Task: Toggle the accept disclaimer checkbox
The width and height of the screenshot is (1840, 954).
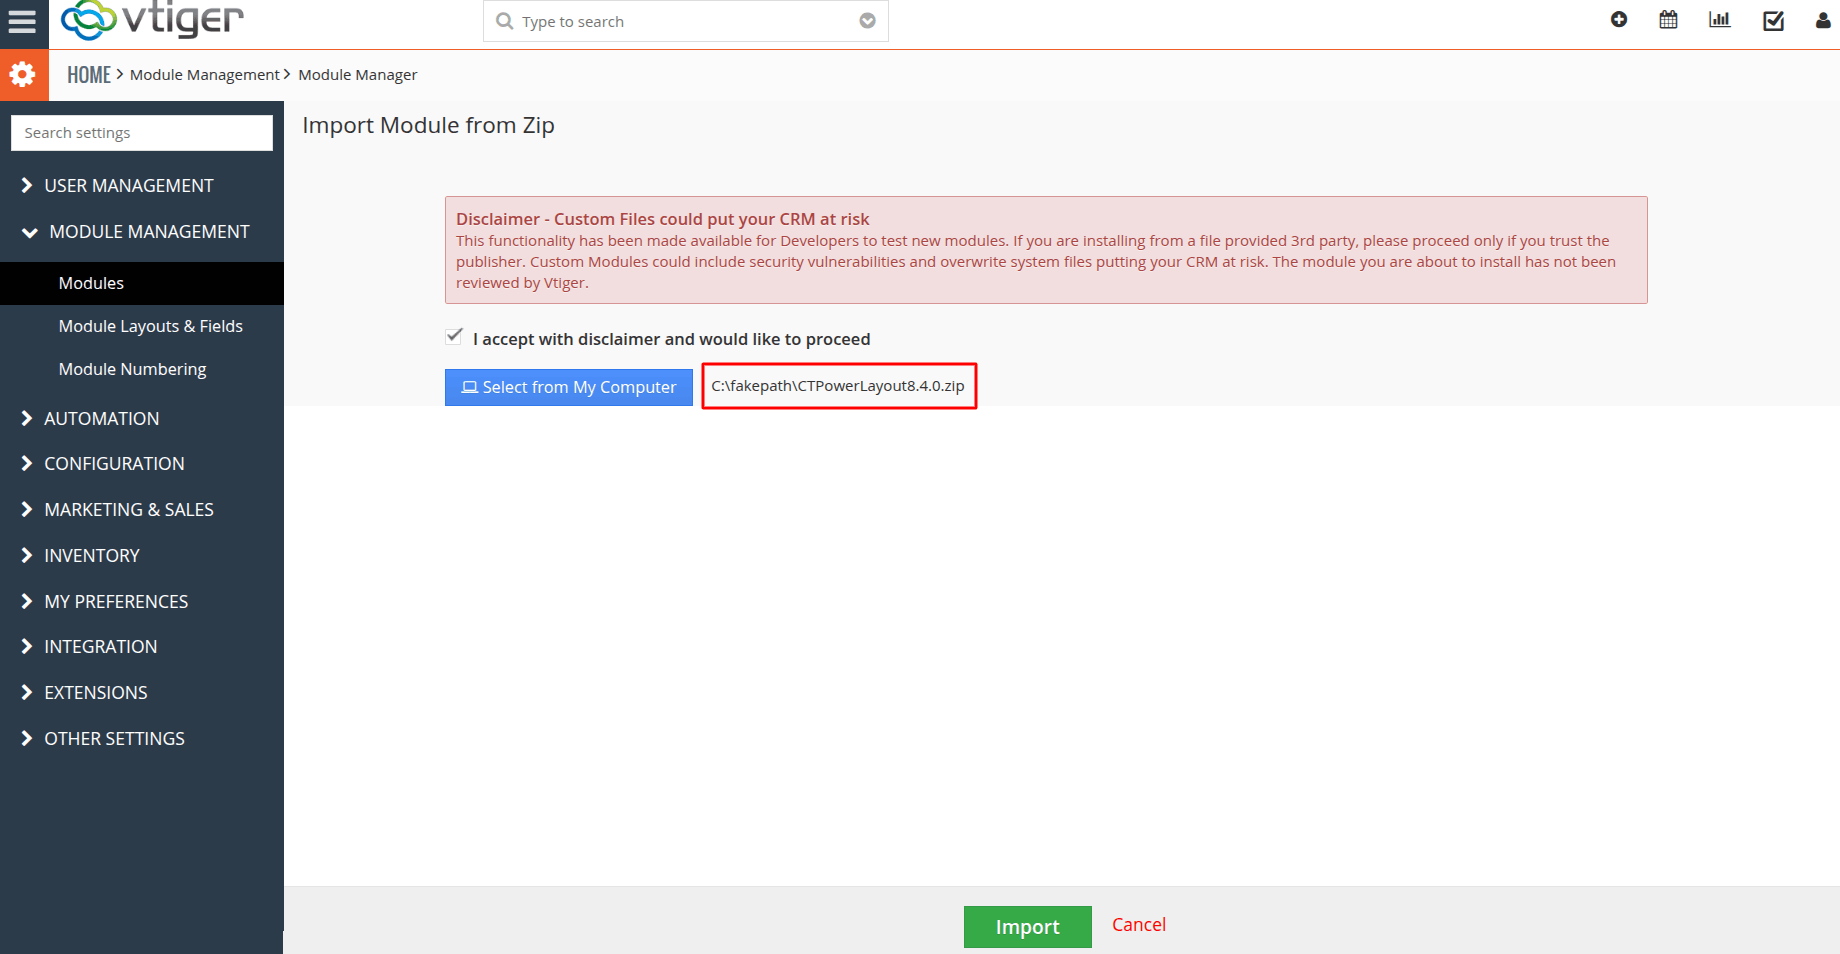Action: click(x=454, y=337)
